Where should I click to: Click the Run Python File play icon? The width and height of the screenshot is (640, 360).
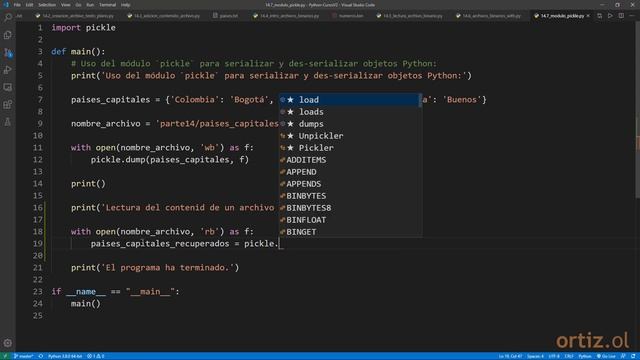610,16
